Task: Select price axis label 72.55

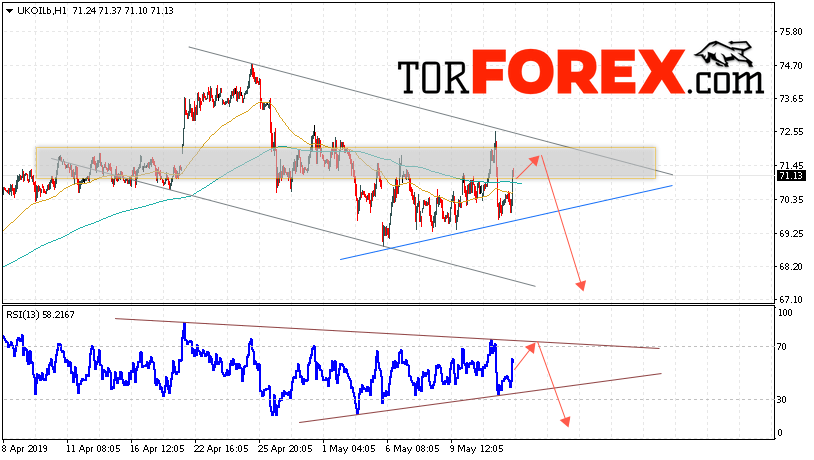Action: 791,132
